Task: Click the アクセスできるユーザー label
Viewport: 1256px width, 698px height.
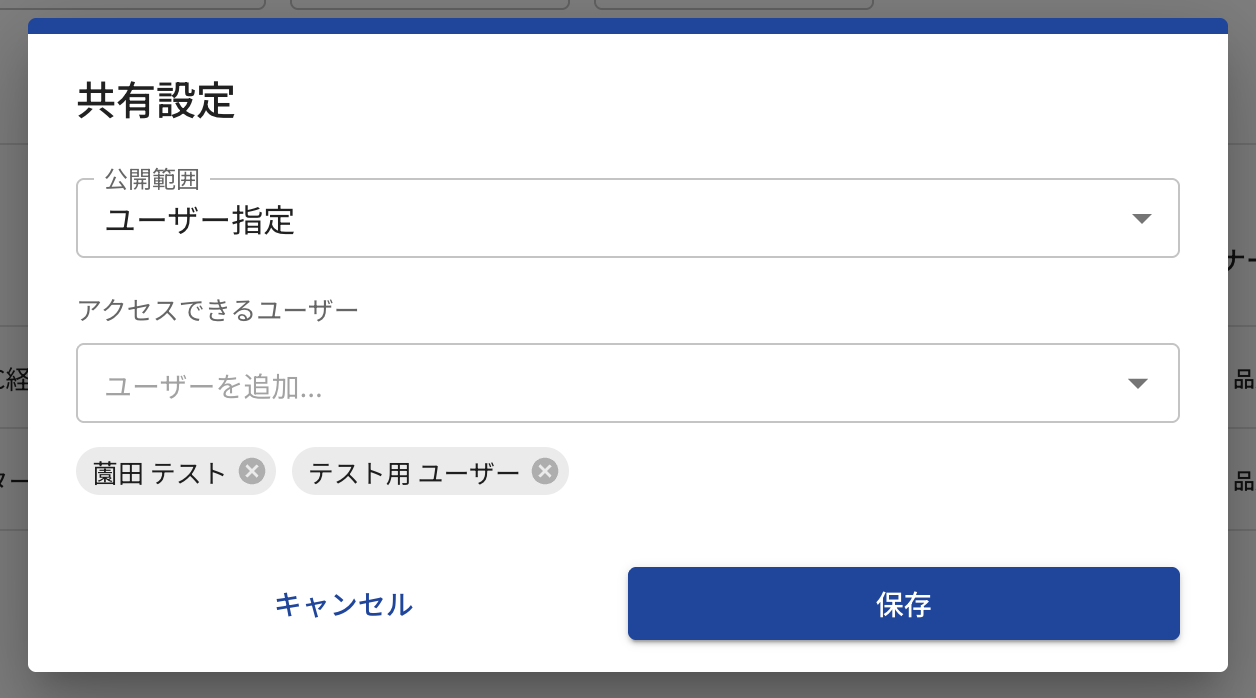Action: pyautogui.click(x=218, y=310)
